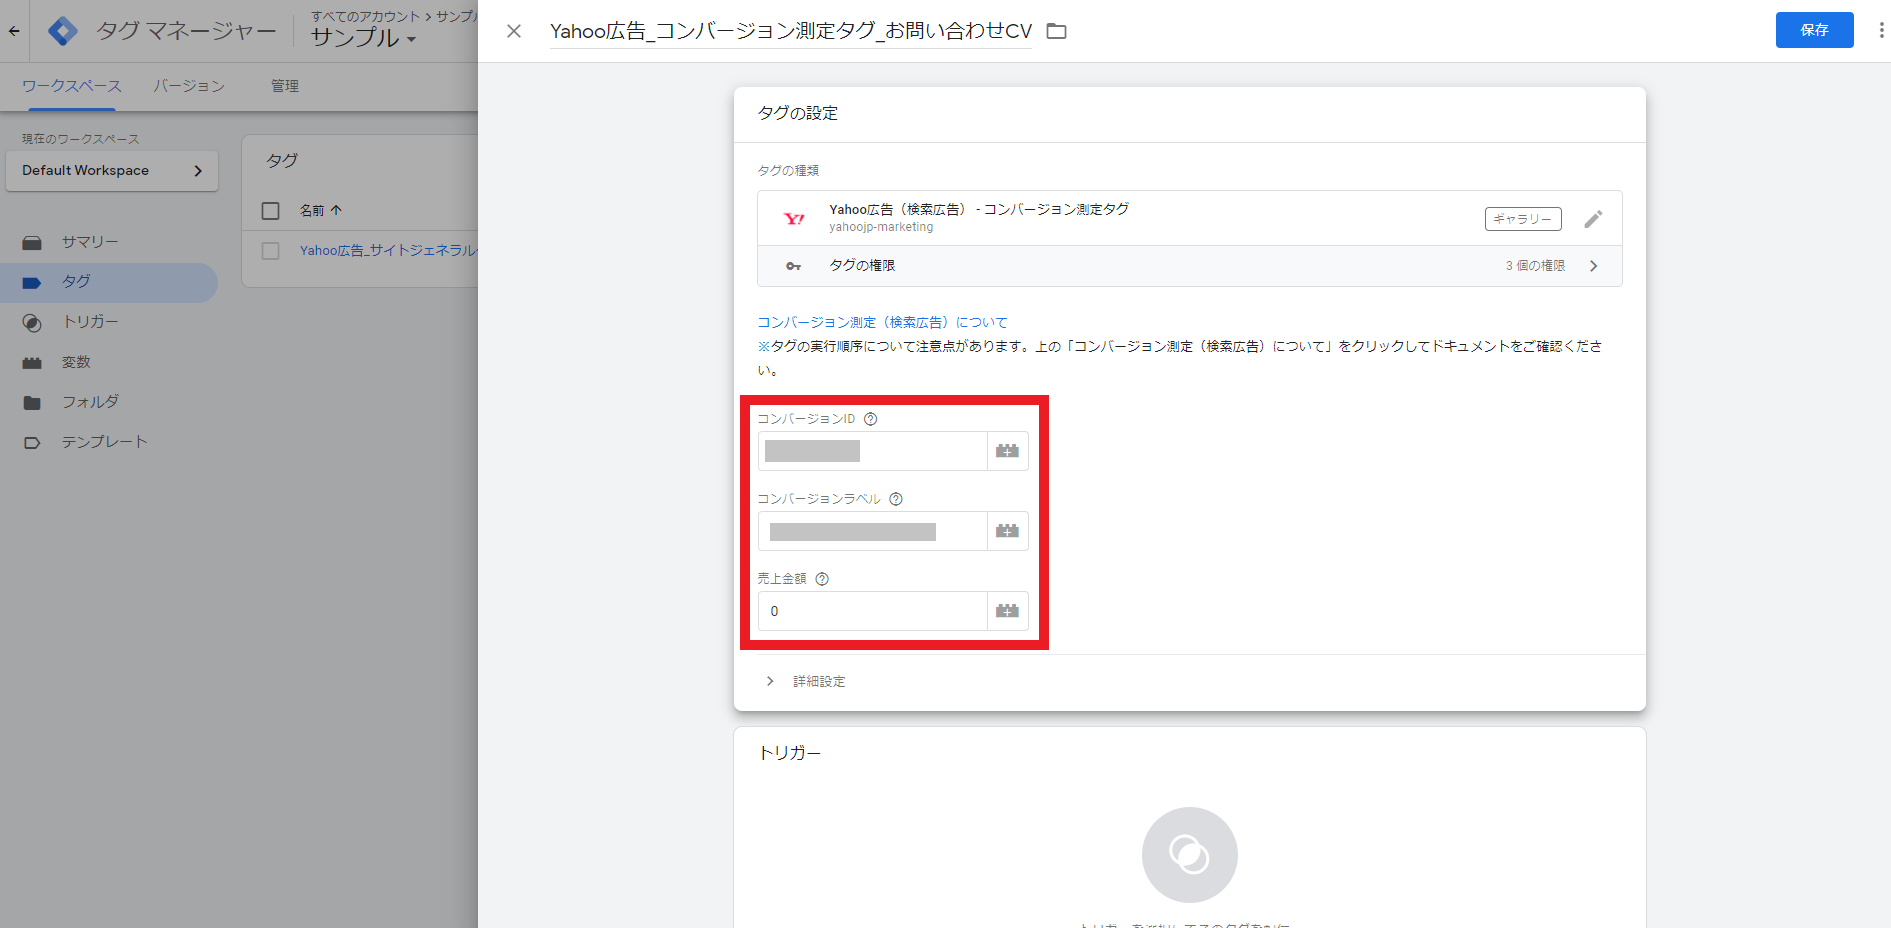Insert variable for 売上金額 field
1891x928 pixels.
point(1007,611)
